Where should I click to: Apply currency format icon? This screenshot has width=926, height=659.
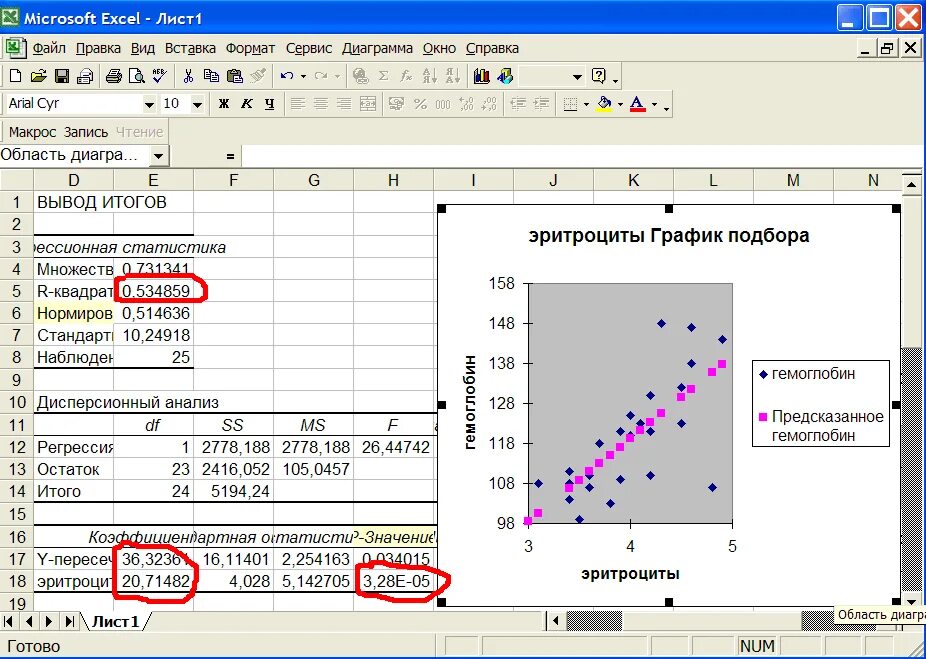(x=396, y=105)
